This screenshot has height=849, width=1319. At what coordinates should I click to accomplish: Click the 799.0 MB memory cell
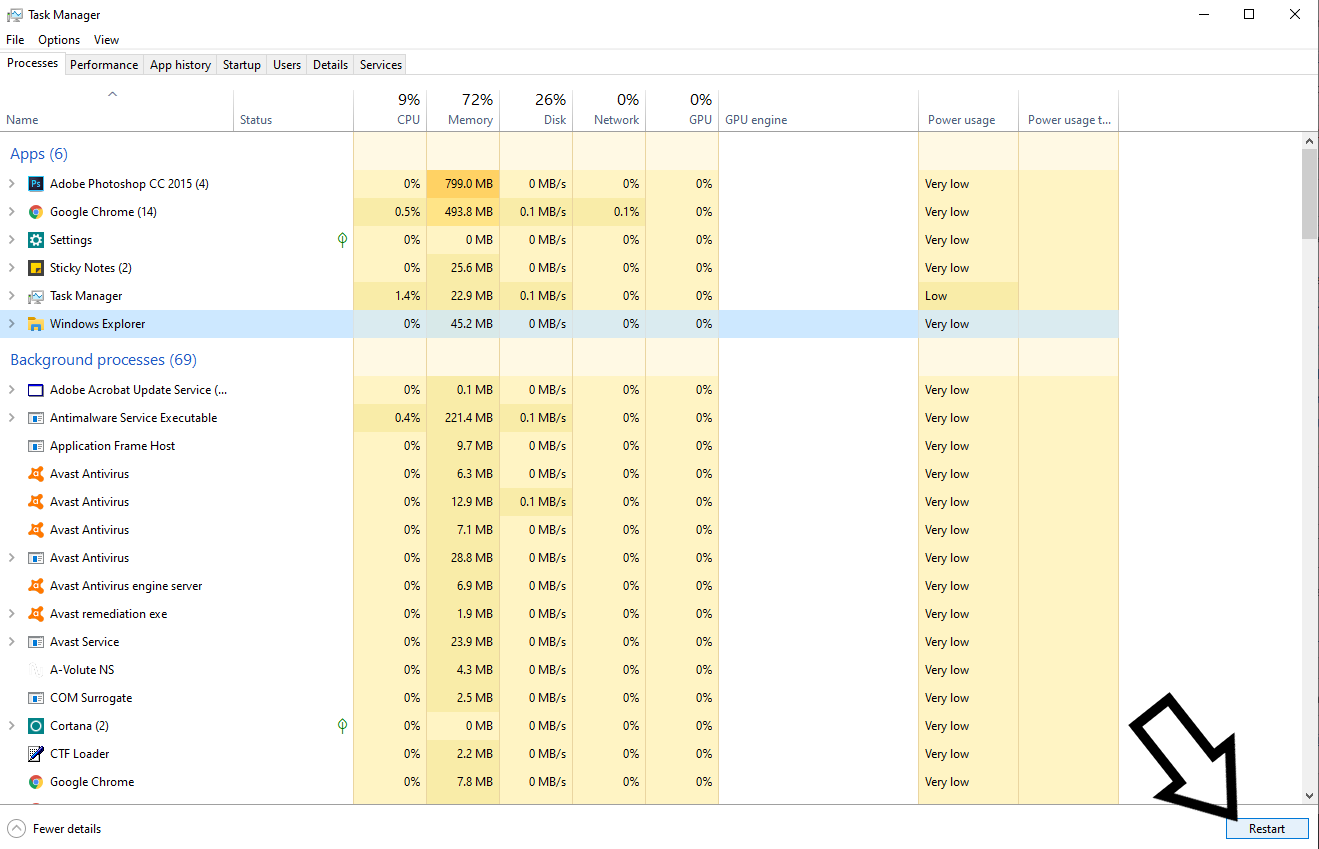coord(463,184)
